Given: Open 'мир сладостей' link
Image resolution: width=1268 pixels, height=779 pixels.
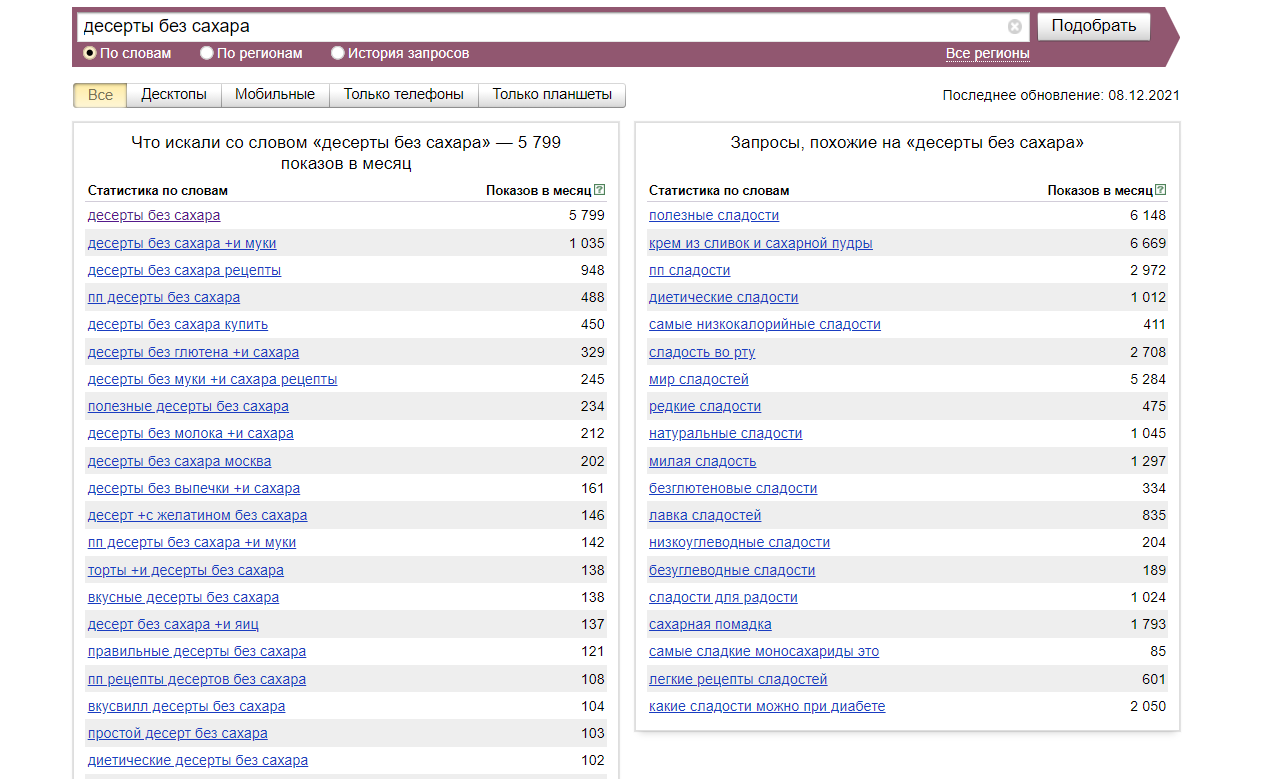Looking at the screenshot, I should point(698,379).
